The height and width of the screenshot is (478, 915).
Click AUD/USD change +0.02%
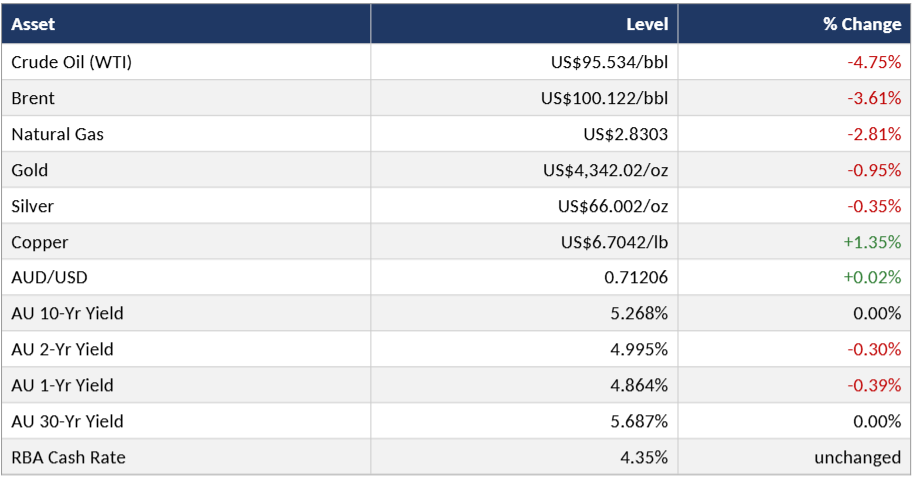872,277
